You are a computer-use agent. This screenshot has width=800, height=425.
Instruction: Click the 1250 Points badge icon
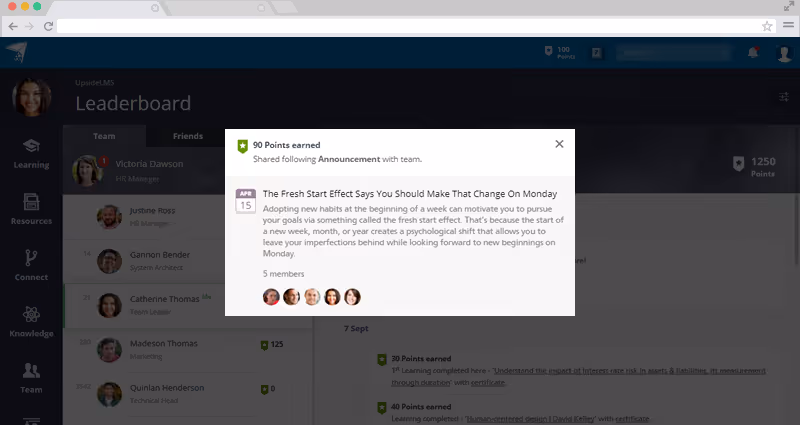tap(738, 164)
